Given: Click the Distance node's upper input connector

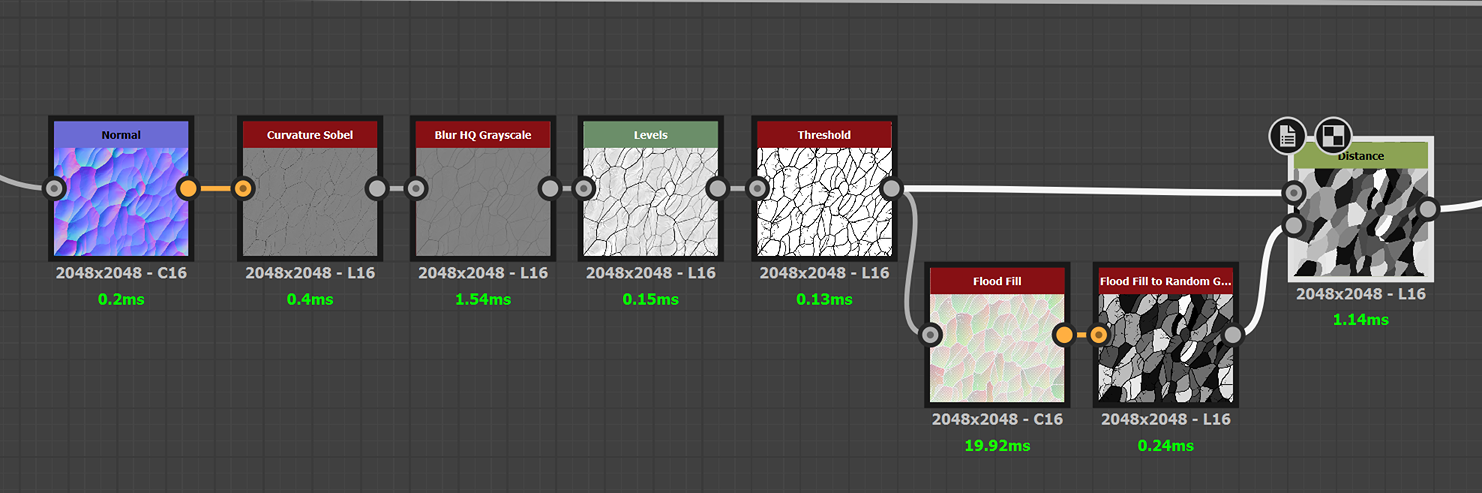Looking at the screenshot, I should pos(1294,192).
